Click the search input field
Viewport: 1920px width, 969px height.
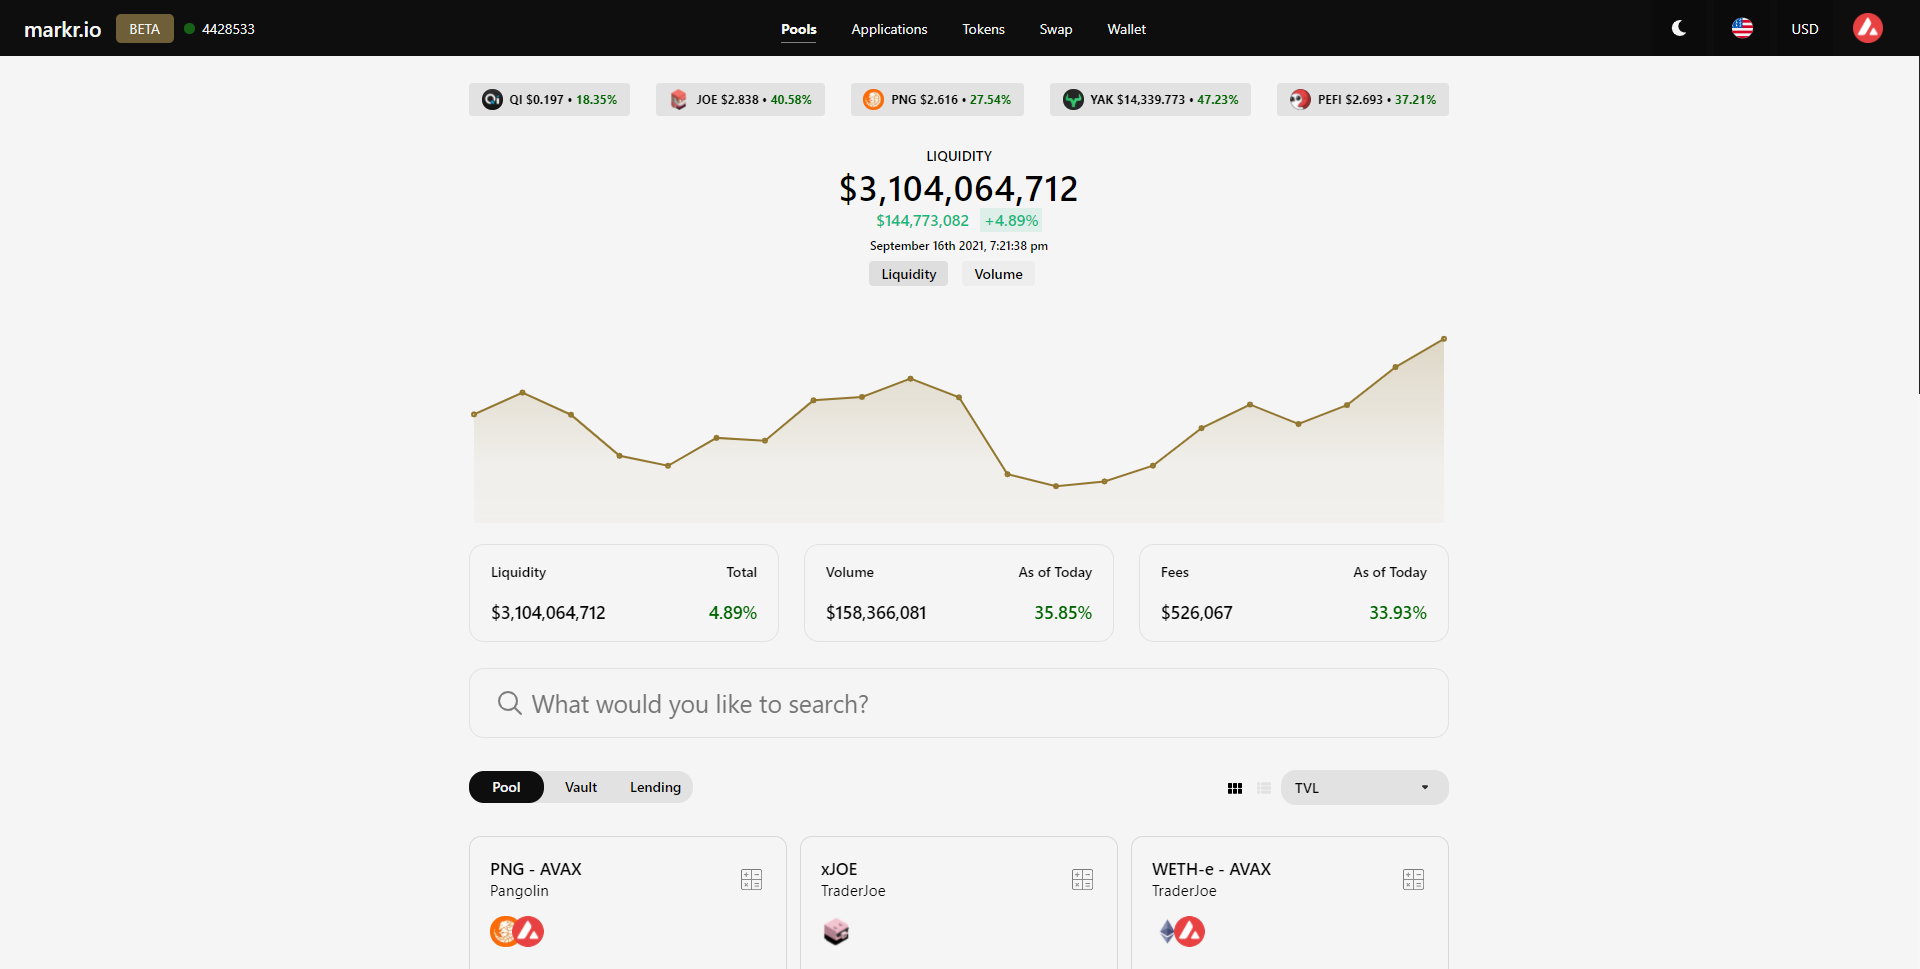[x=958, y=704]
